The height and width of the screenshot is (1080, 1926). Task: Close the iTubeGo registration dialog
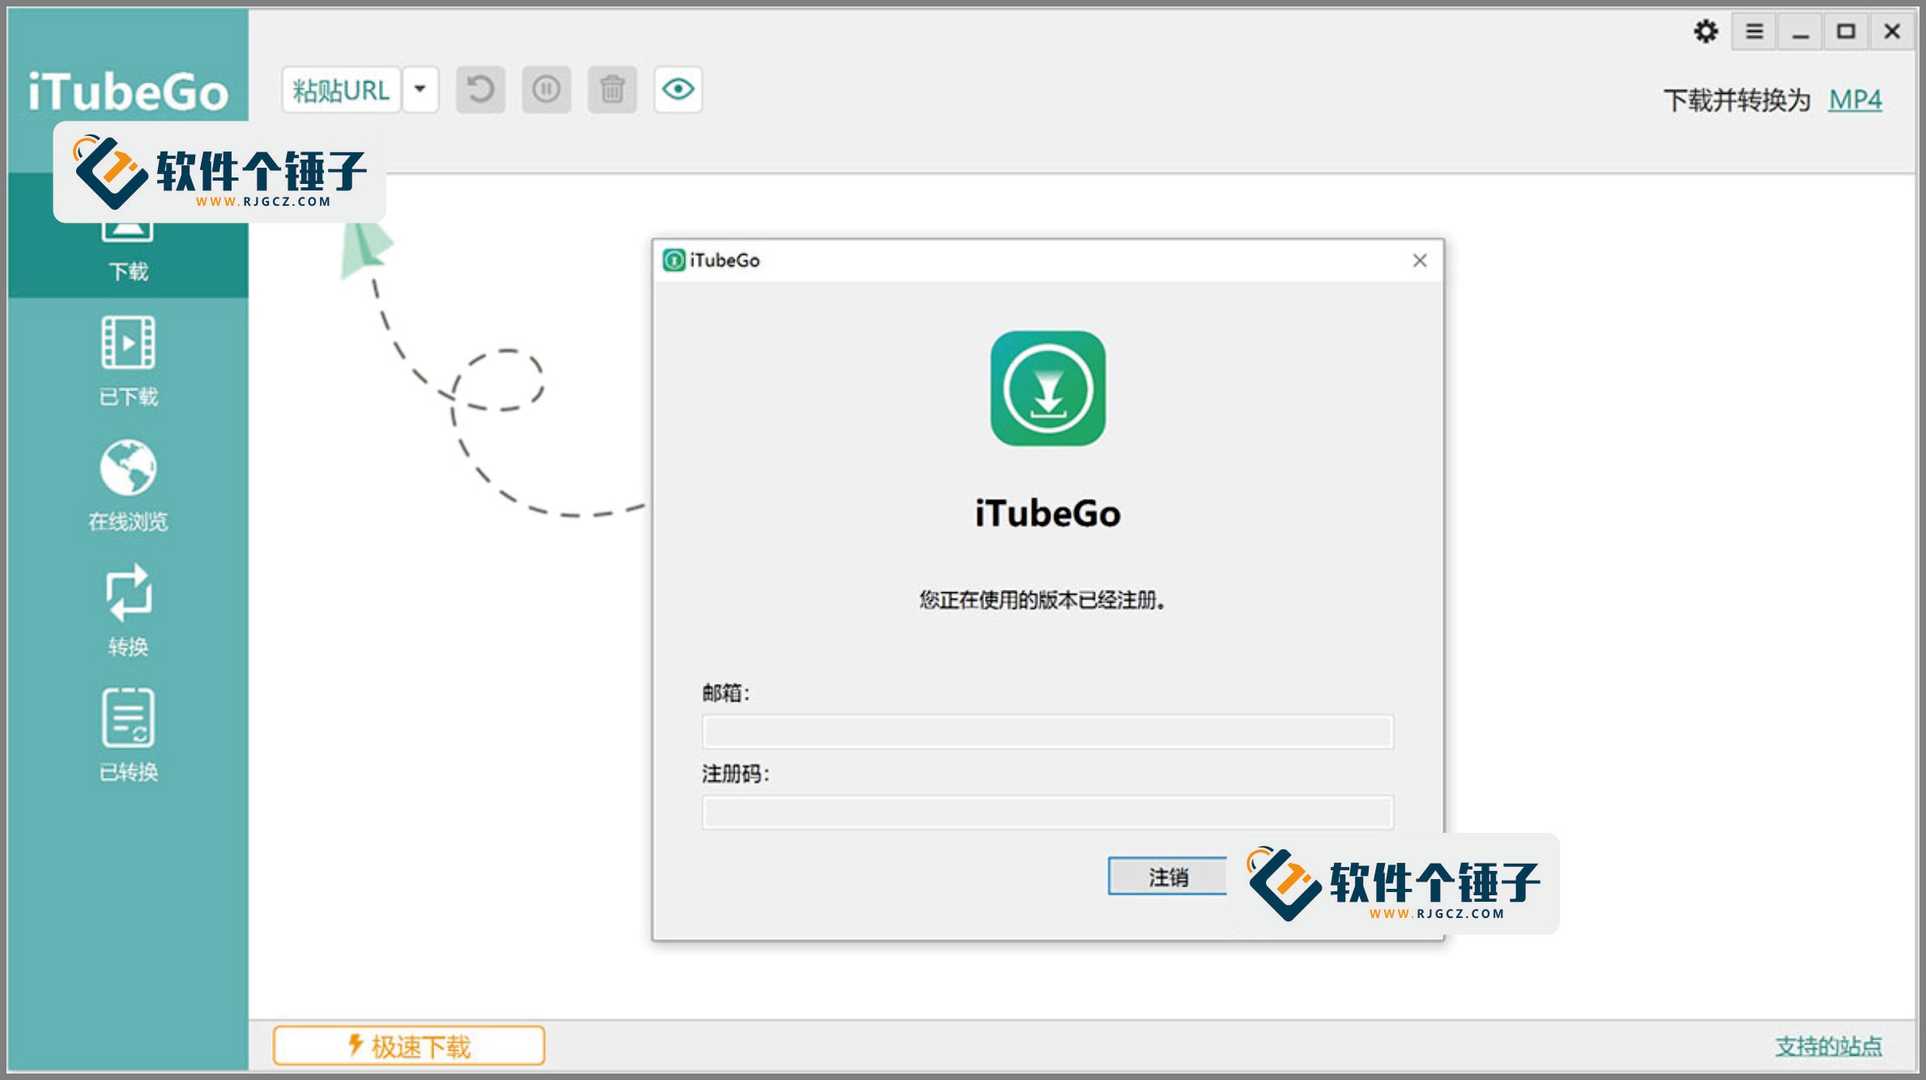coord(1419,261)
